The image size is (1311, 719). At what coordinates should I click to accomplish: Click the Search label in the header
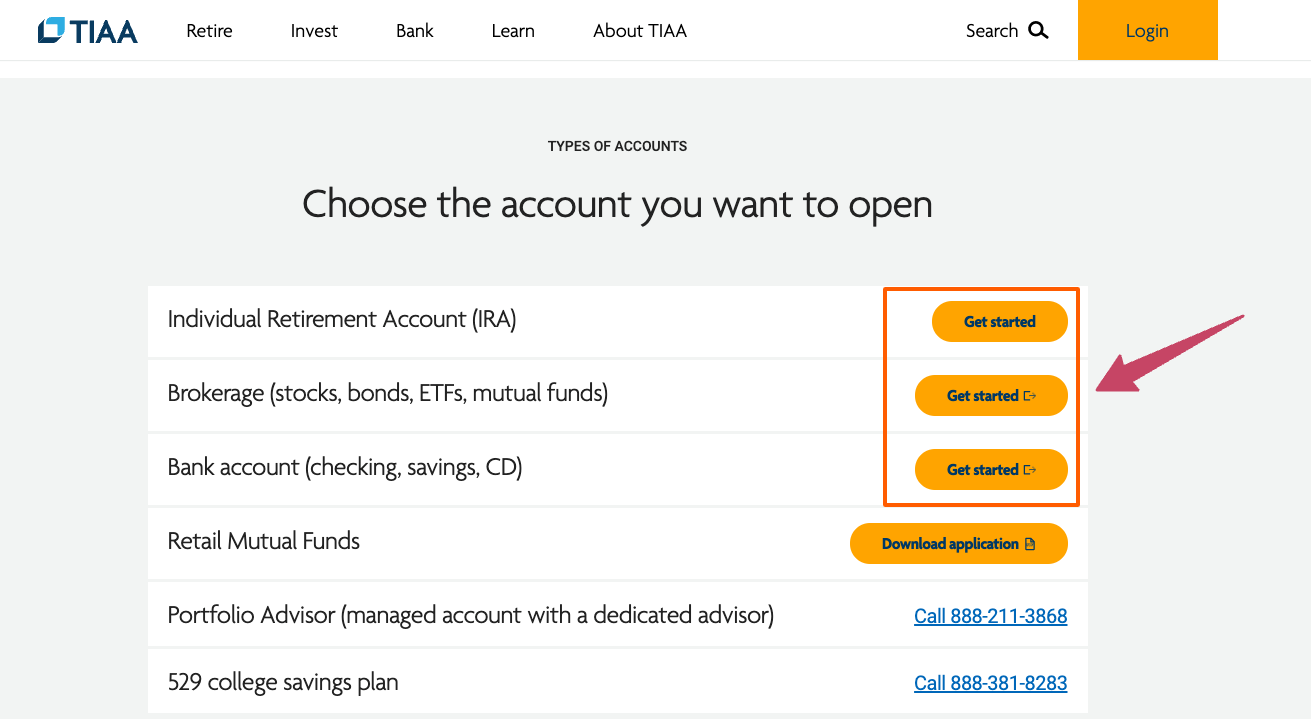tap(991, 31)
